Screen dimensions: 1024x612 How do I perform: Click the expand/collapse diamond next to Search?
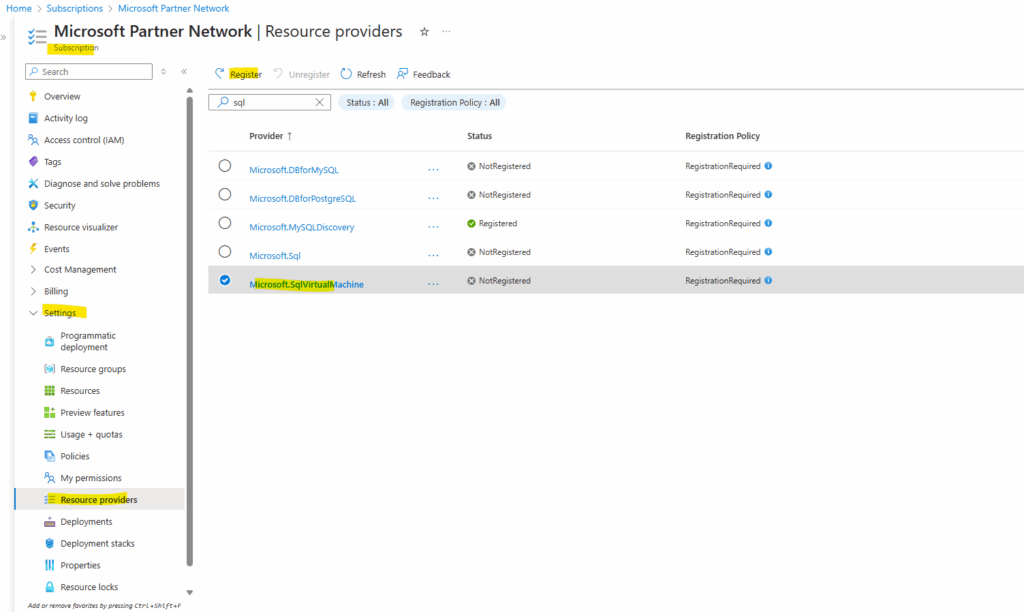coord(163,72)
